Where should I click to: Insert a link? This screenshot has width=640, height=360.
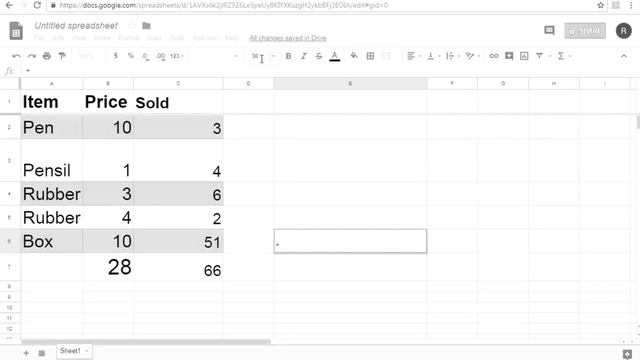(494, 56)
